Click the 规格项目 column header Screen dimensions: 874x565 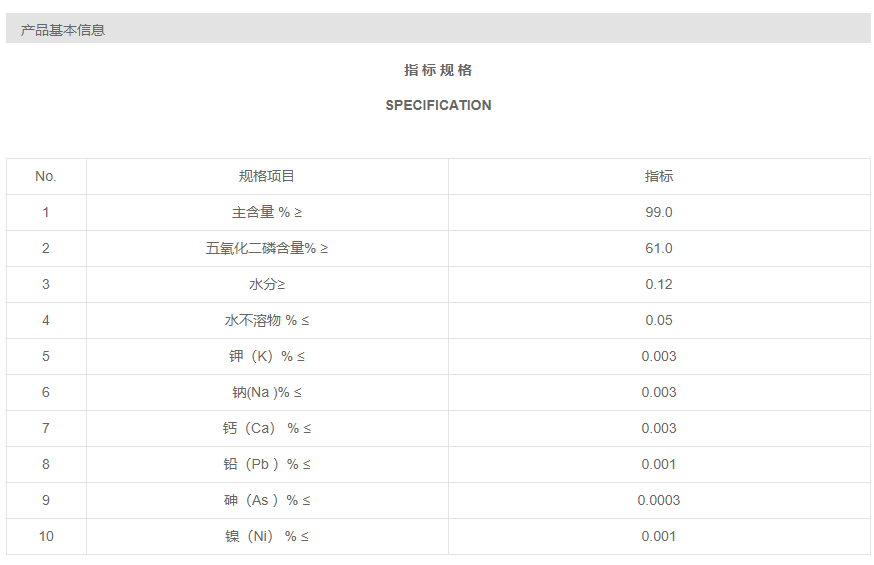[x=267, y=176]
